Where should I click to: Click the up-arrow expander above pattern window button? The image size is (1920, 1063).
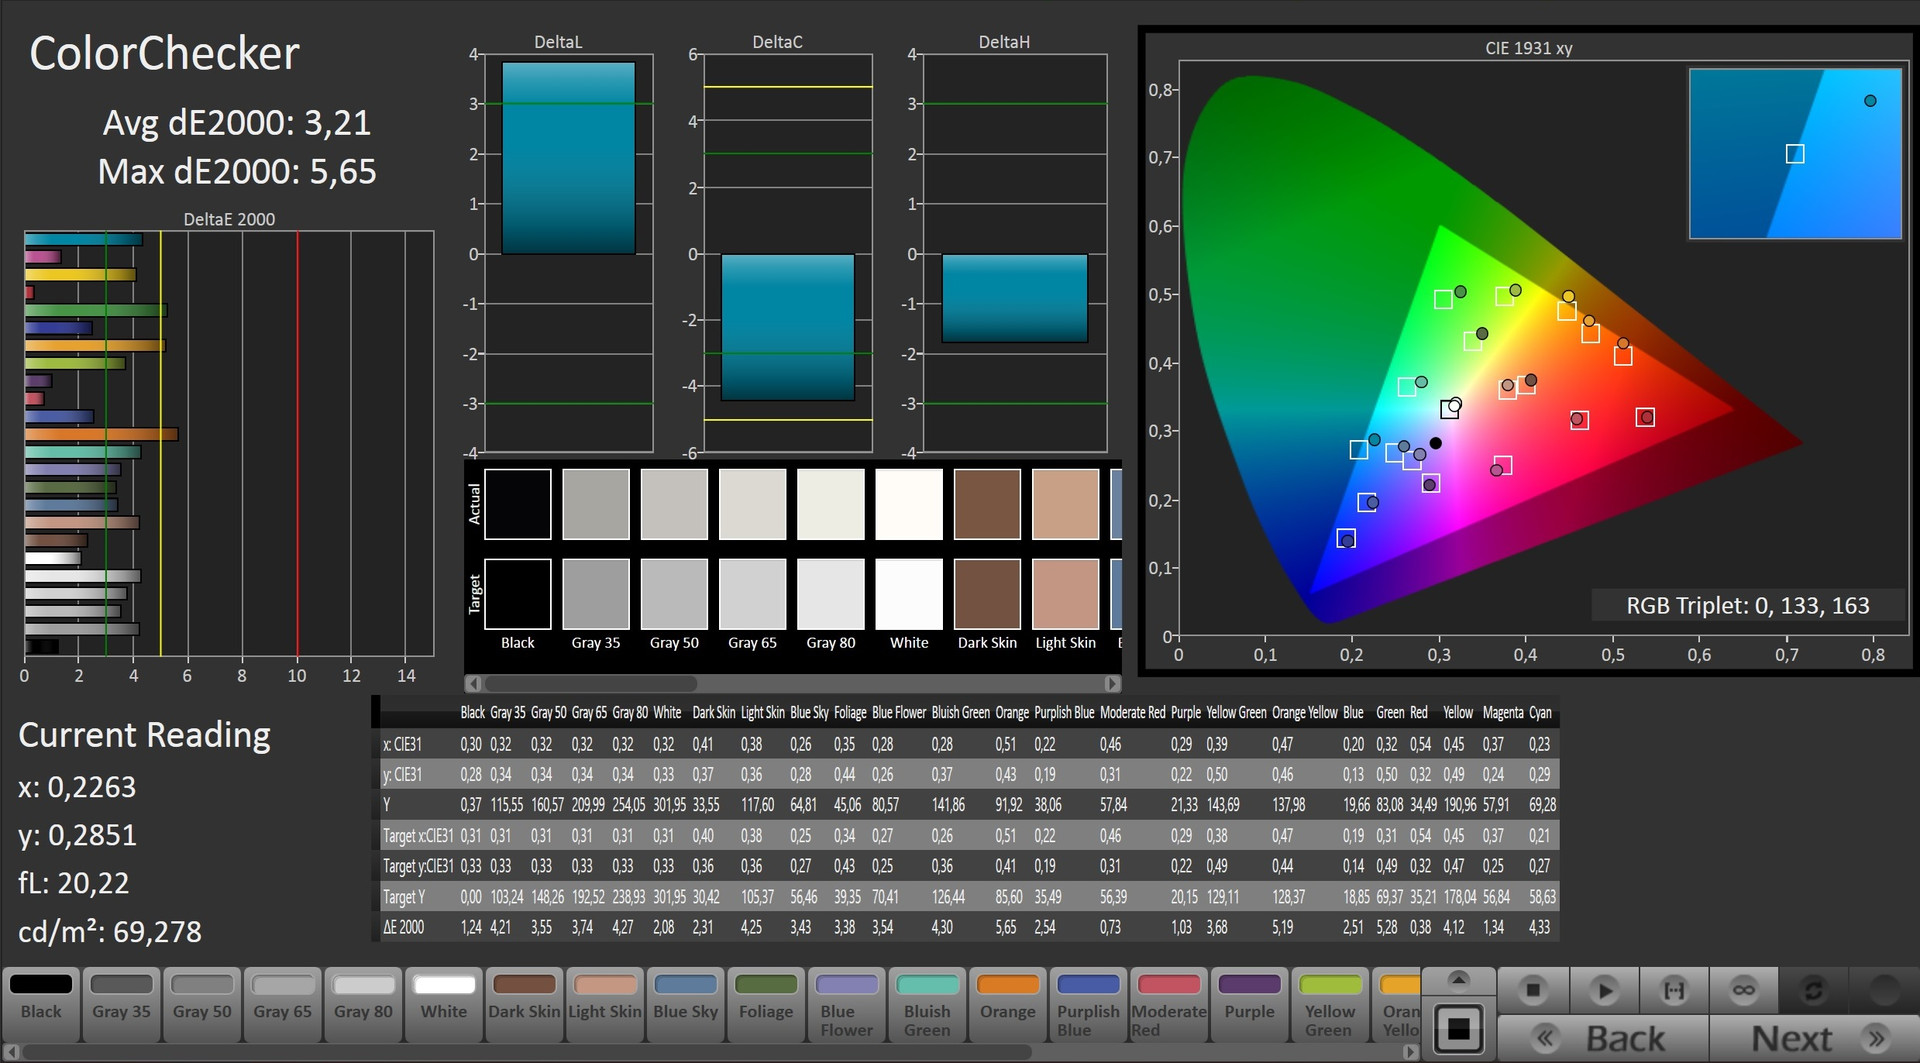[x=1458, y=979]
